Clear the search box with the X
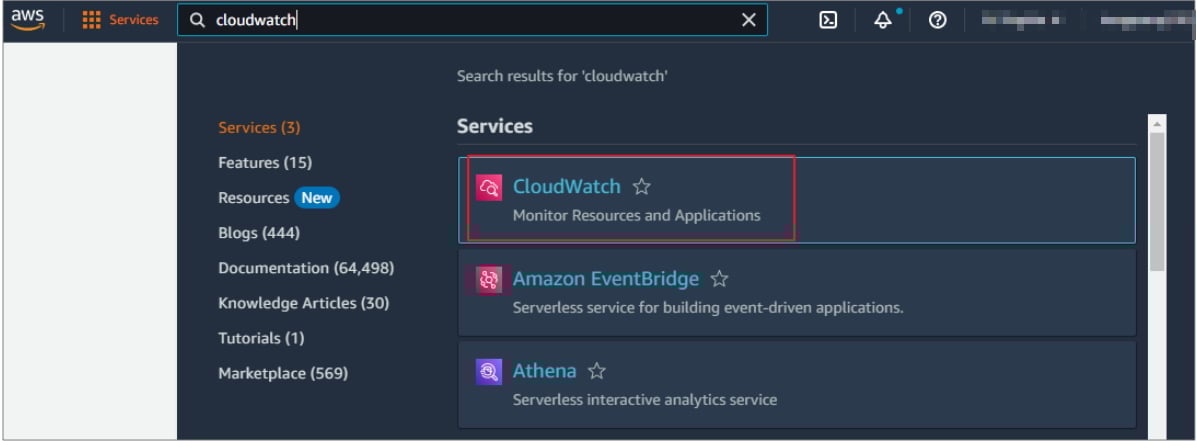The image size is (1197, 448). 749,21
